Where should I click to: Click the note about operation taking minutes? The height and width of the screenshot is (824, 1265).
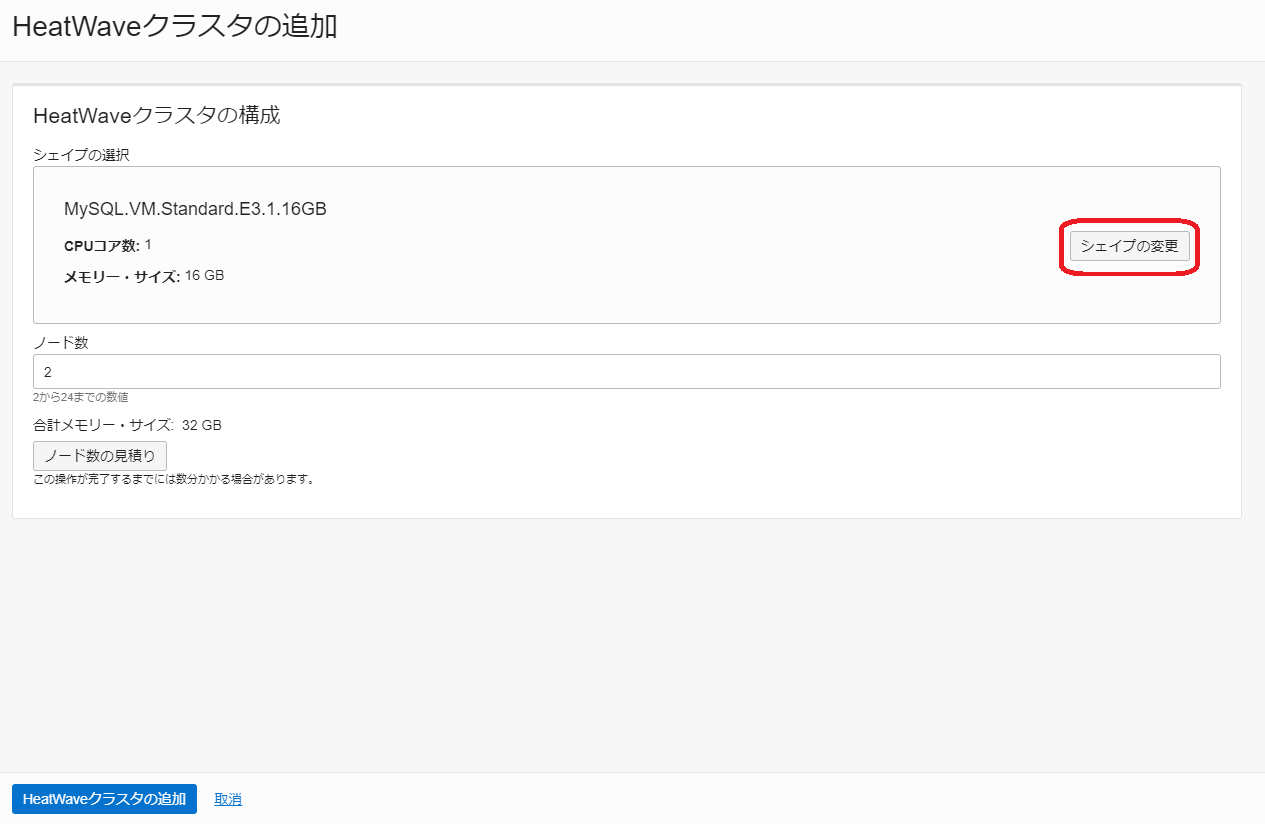point(174,479)
